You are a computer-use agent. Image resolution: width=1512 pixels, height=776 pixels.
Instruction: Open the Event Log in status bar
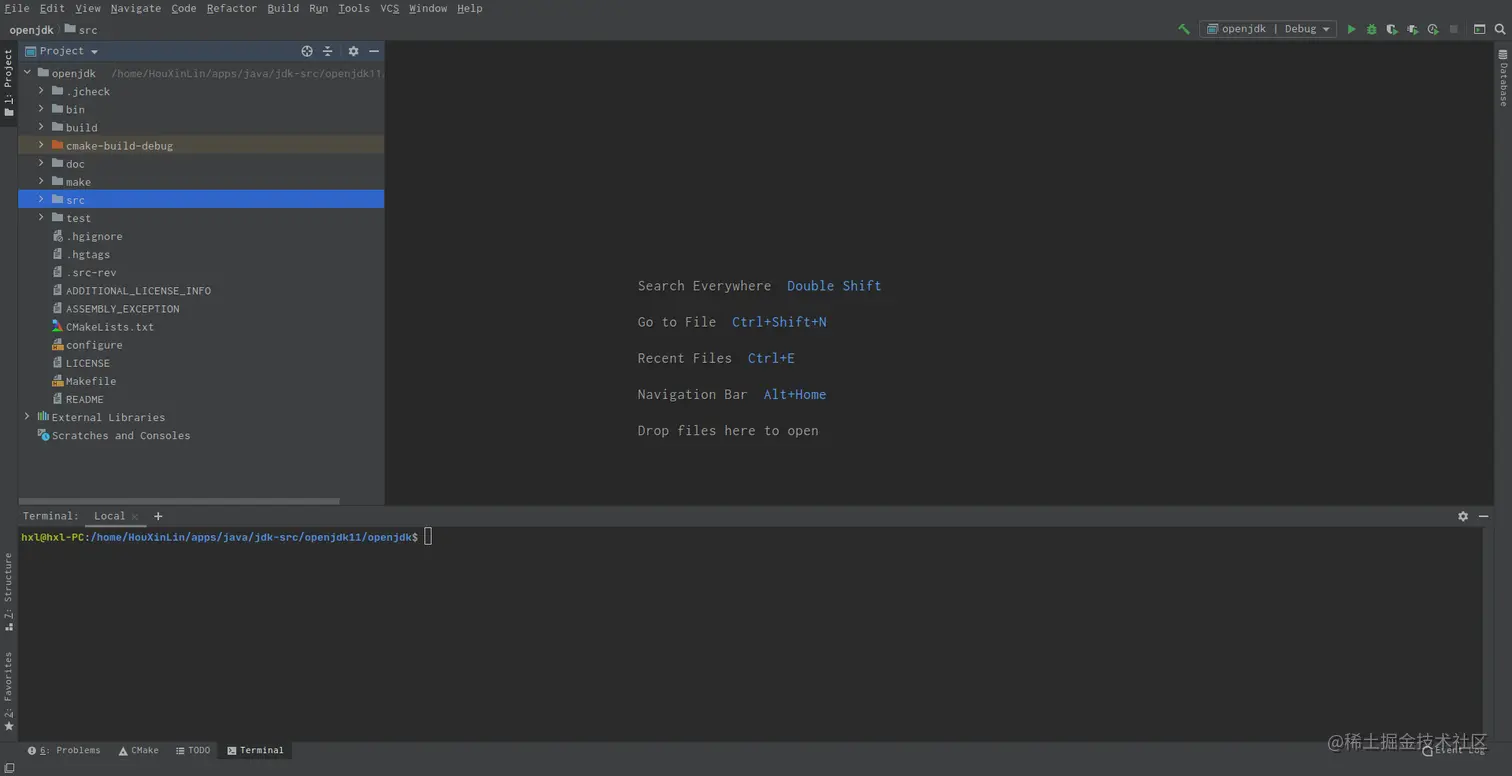point(1453,751)
